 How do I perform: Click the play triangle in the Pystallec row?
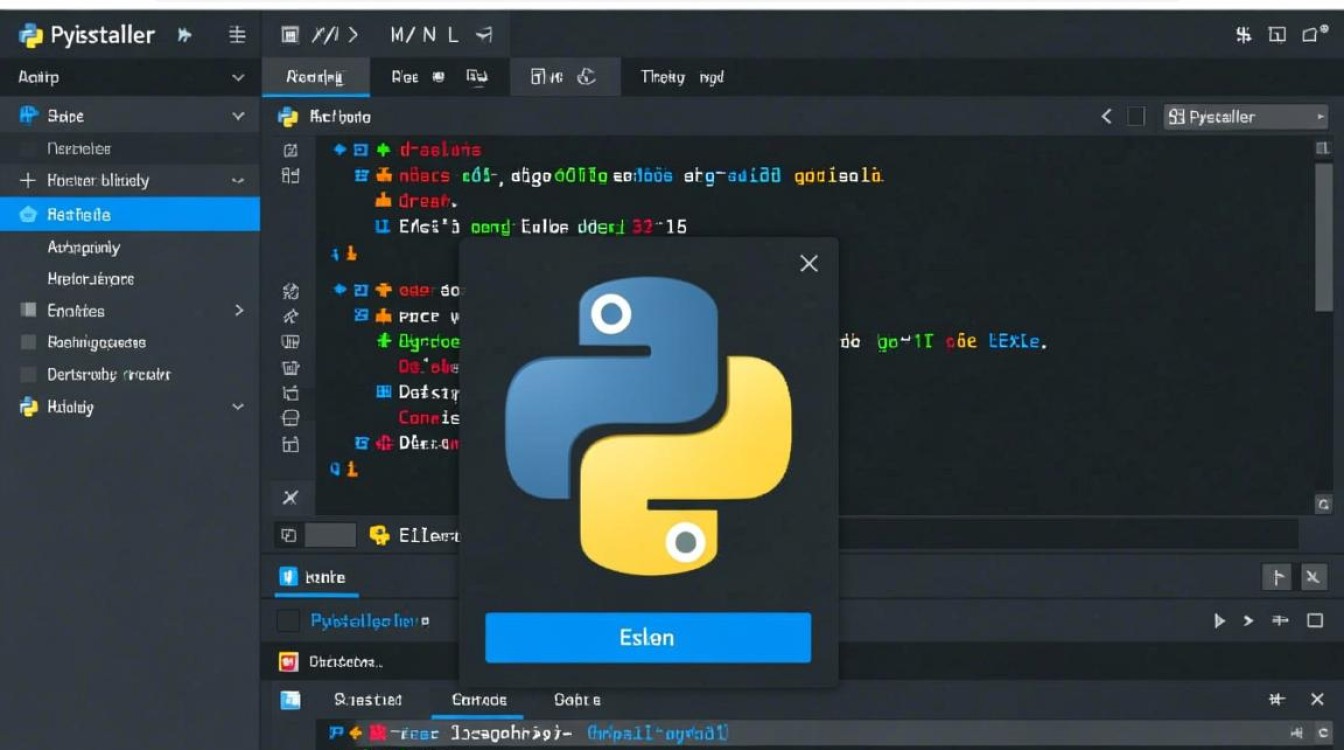point(1220,621)
